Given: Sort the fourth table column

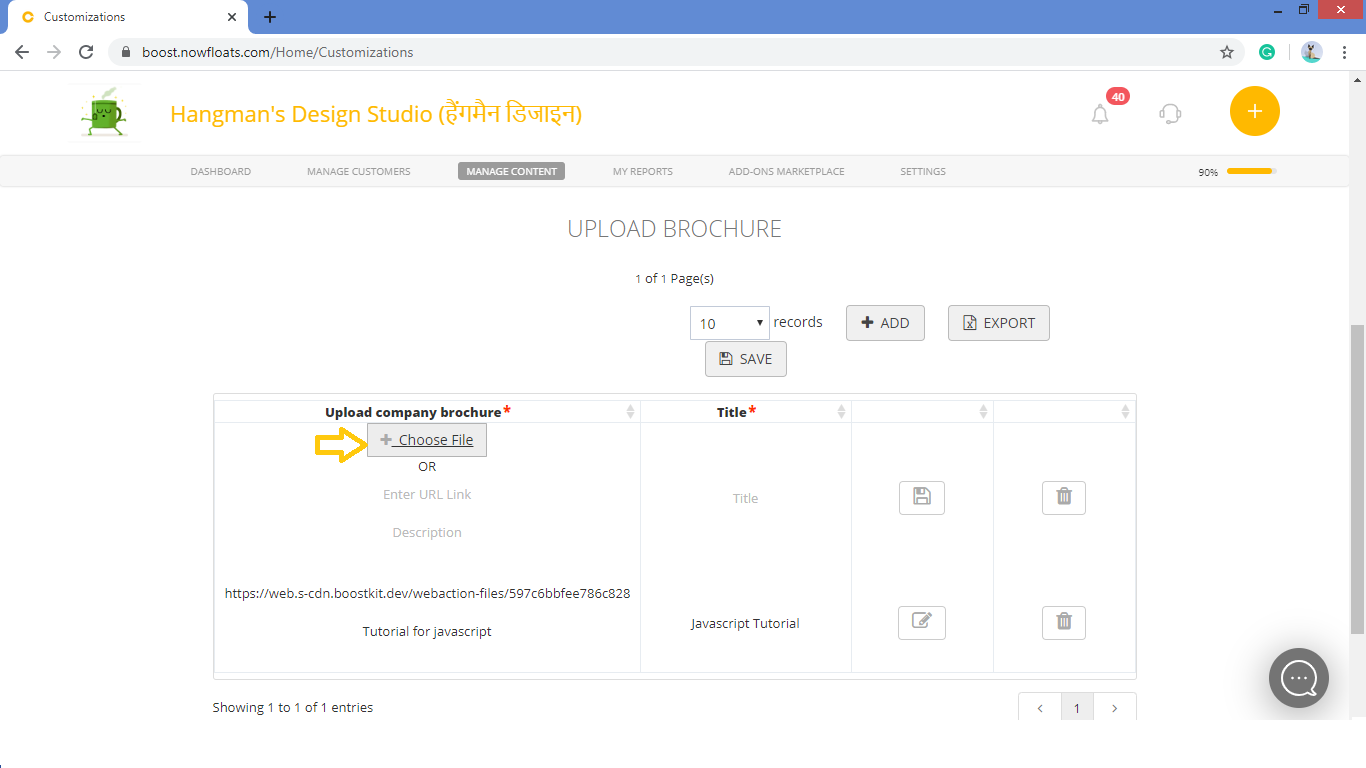Looking at the screenshot, I should 1064,412.
